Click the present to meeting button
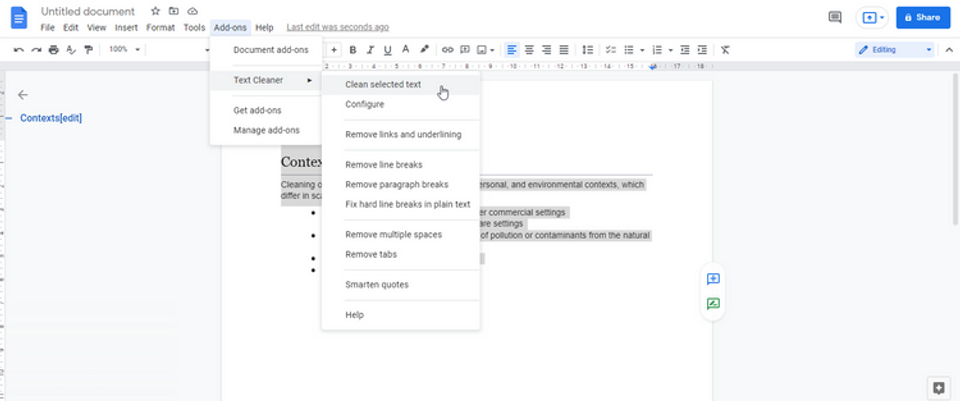960x401 pixels. [x=872, y=18]
